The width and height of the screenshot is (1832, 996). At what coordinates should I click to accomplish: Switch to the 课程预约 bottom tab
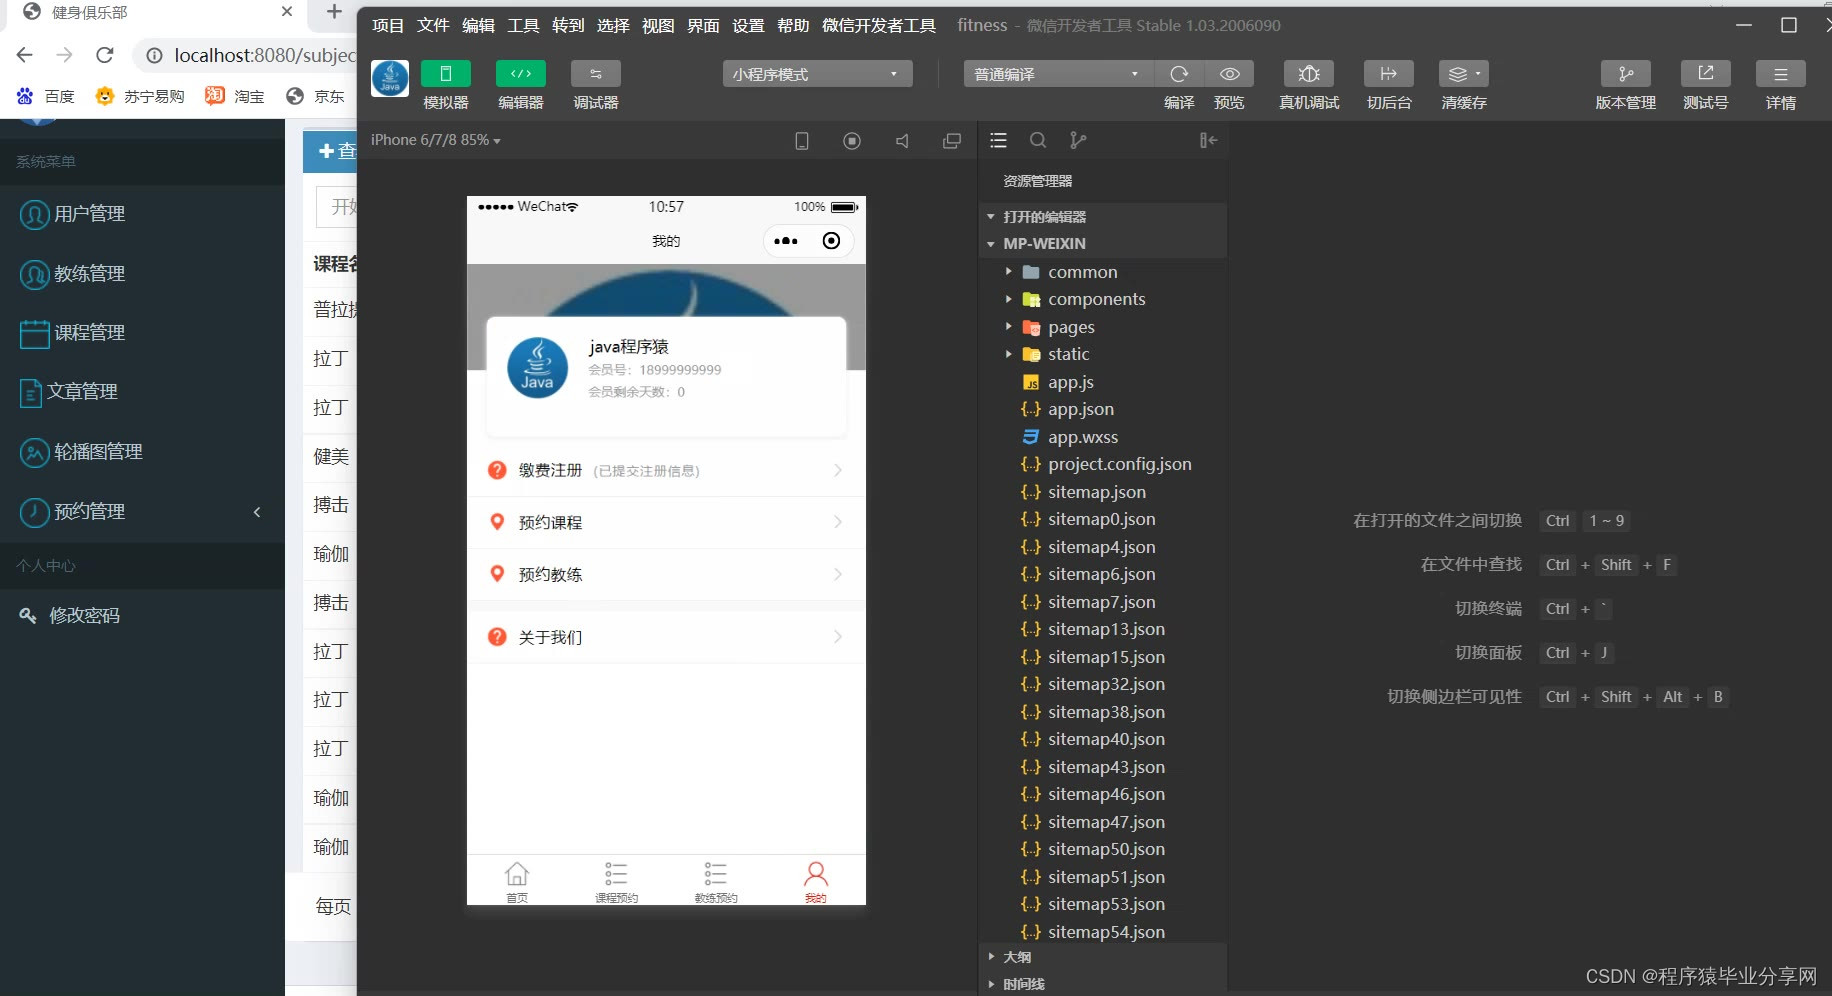[616, 881]
